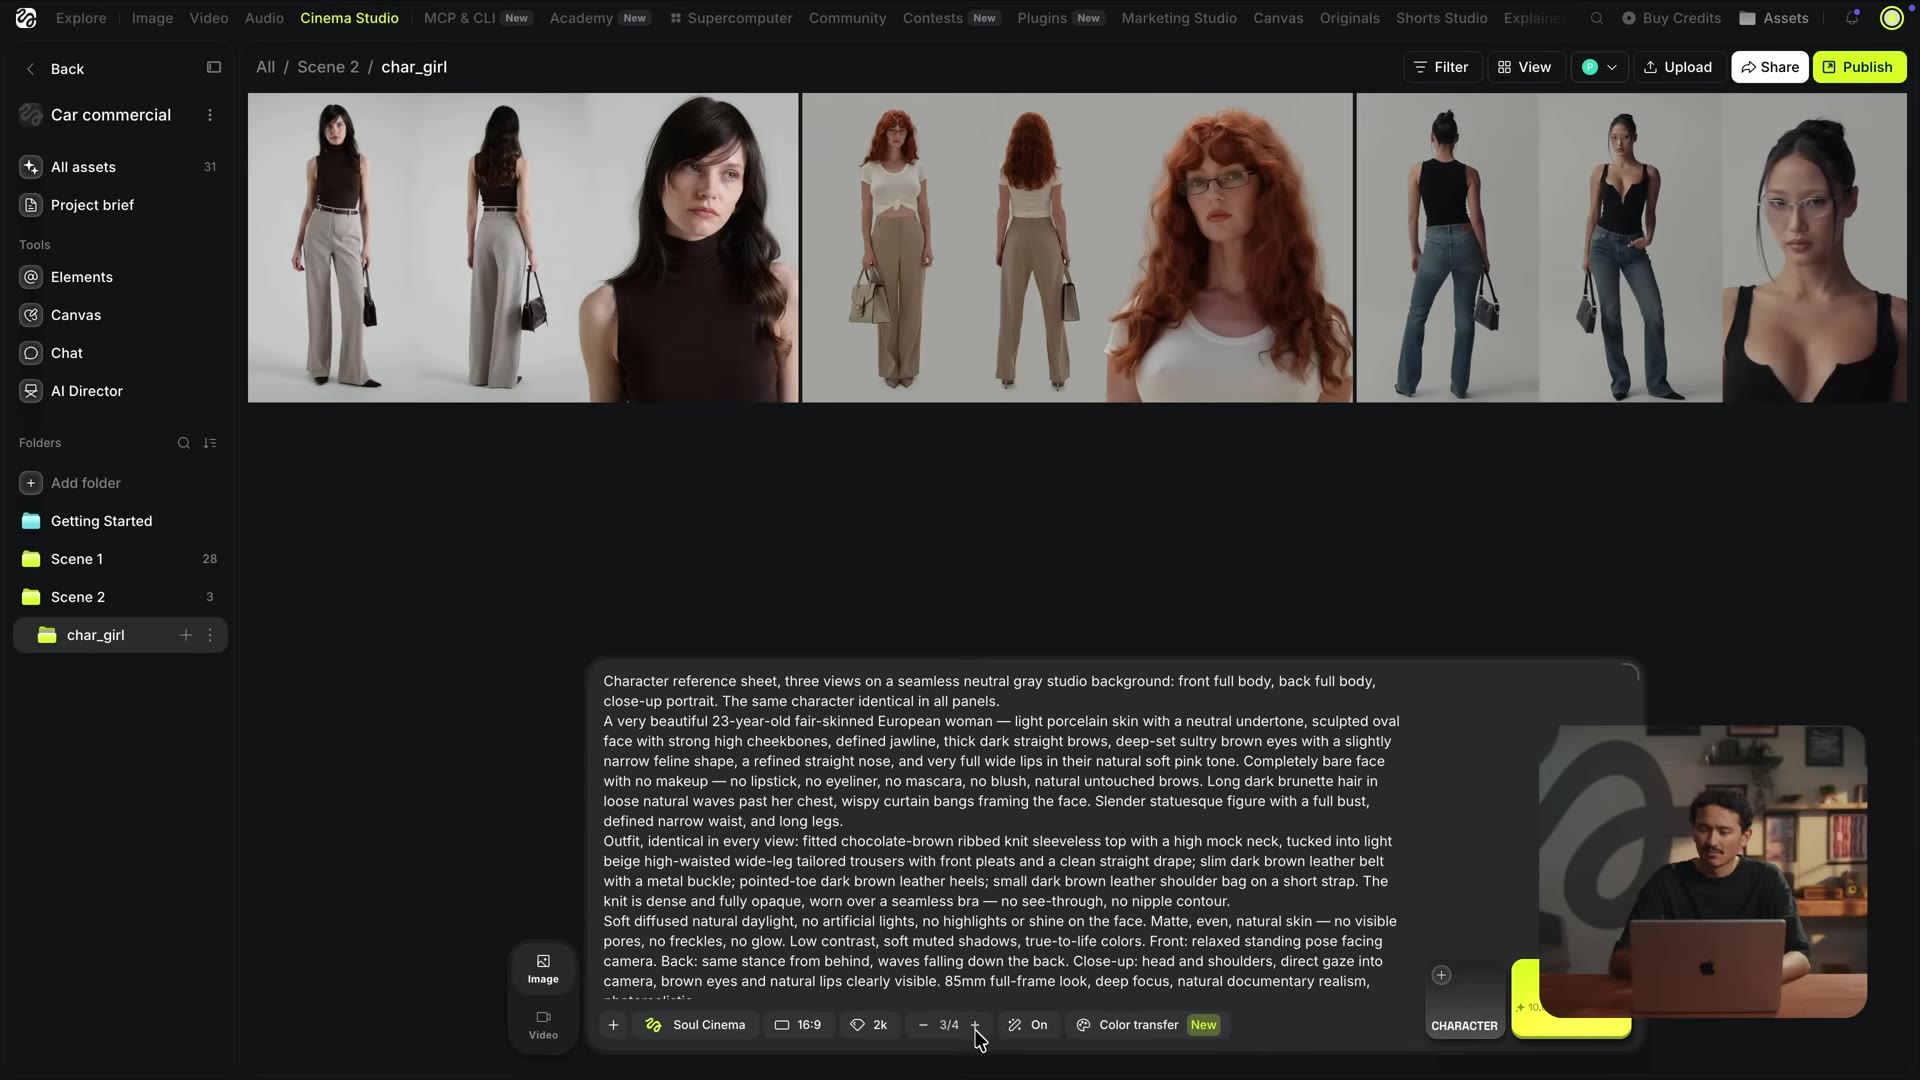
Task: Open the Soul Cinema model selector
Action: coord(695,1025)
